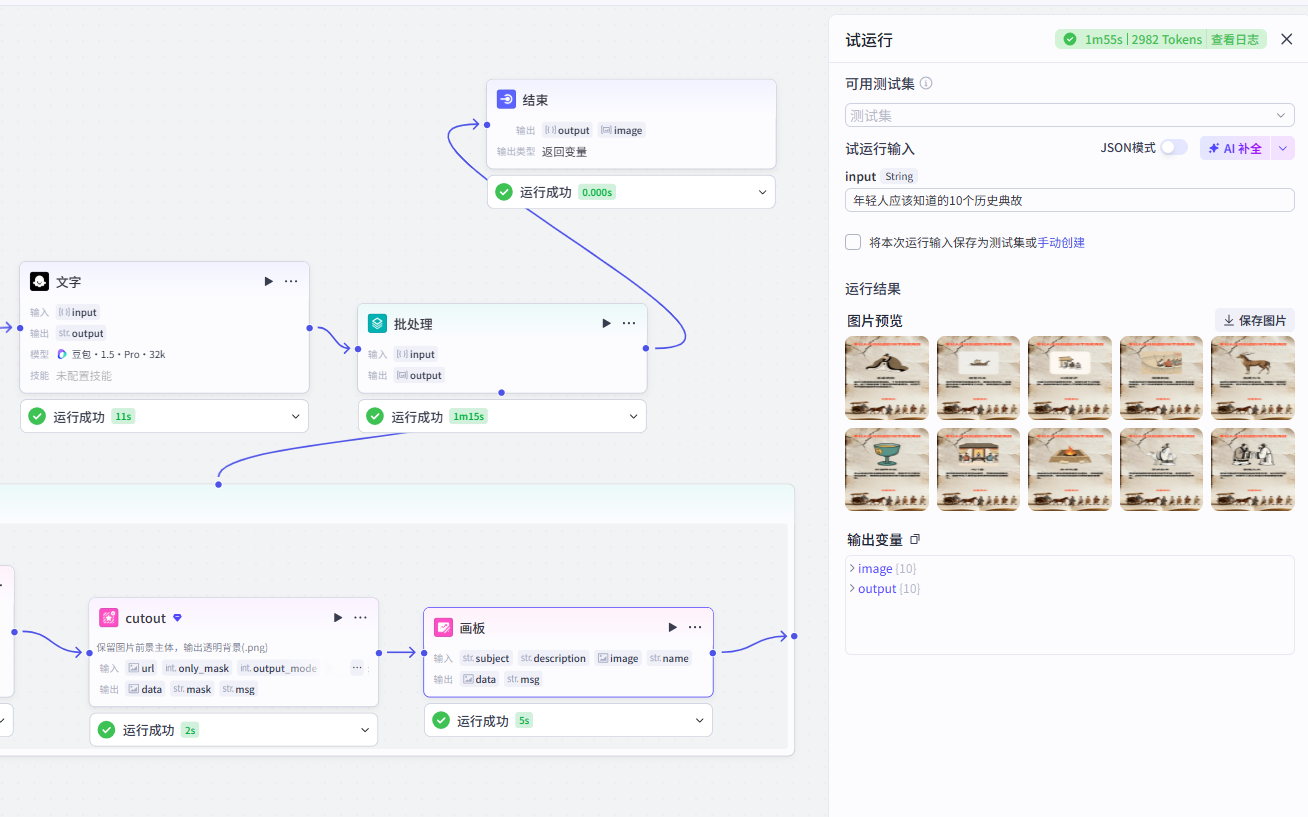Open the goblet preview image thumbnail

tap(887, 469)
